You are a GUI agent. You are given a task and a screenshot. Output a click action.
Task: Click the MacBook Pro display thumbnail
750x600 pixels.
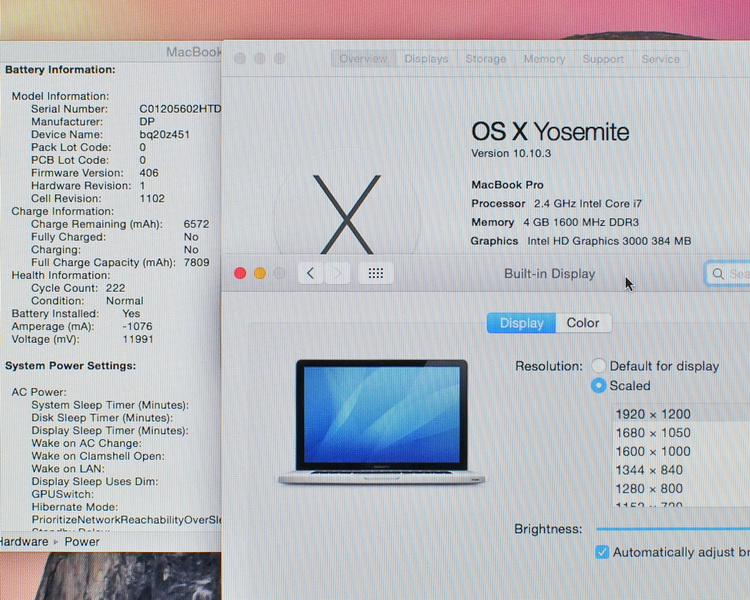click(x=381, y=422)
